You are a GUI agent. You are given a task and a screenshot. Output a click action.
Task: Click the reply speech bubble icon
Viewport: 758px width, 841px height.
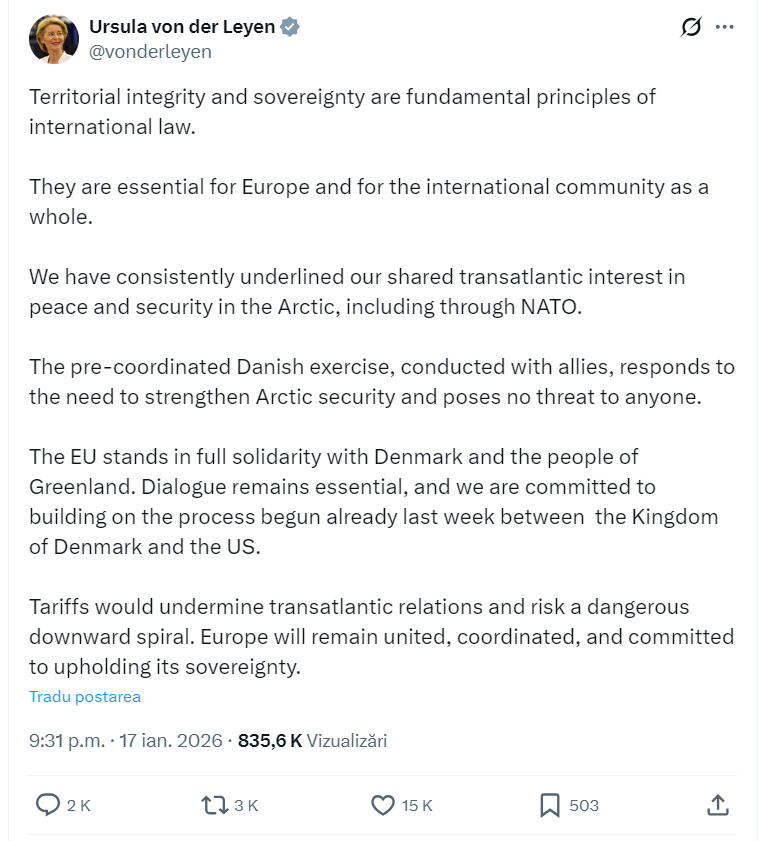(x=48, y=805)
